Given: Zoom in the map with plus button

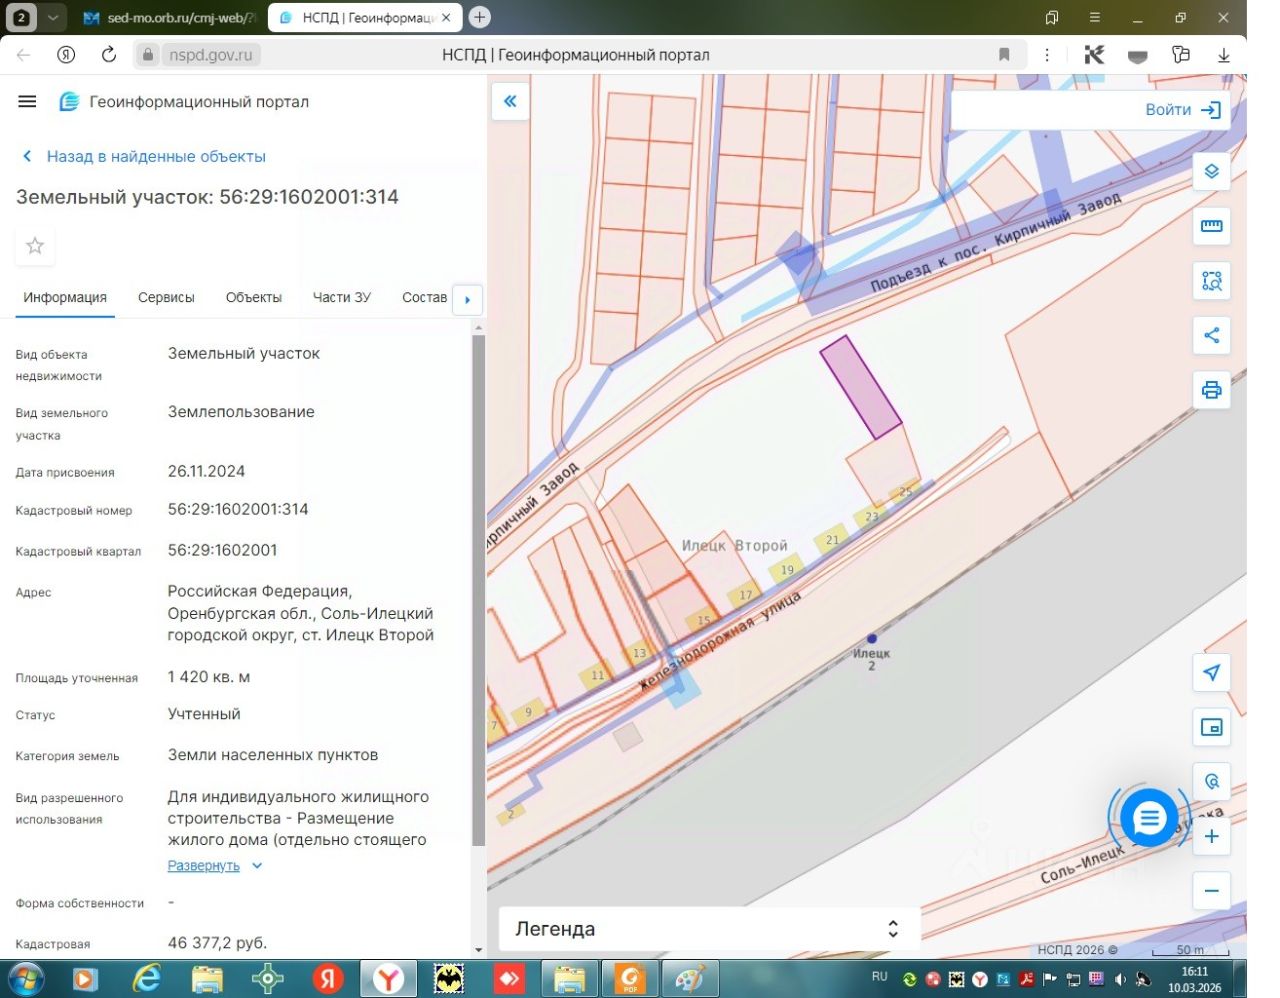Looking at the screenshot, I should [x=1211, y=837].
